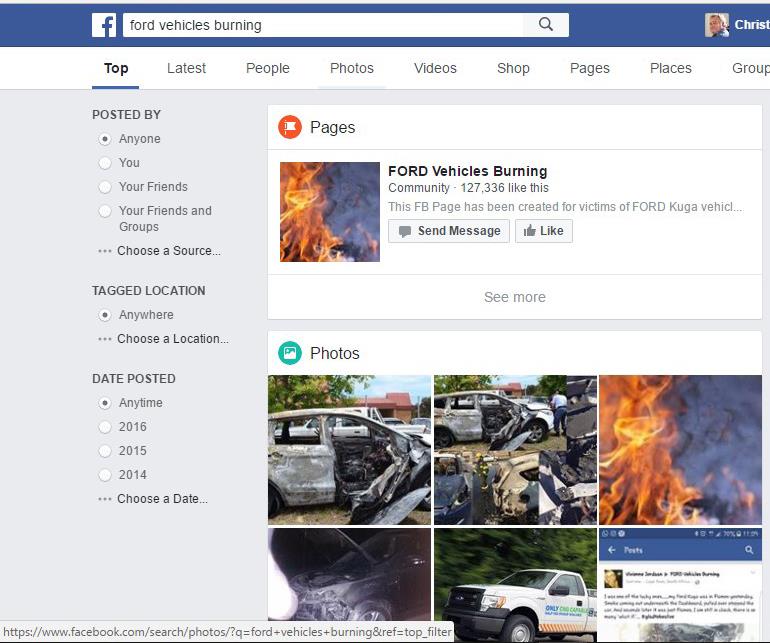Select Your Friends radio option
This screenshot has height=643, width=770.
[x=105, y=187]
